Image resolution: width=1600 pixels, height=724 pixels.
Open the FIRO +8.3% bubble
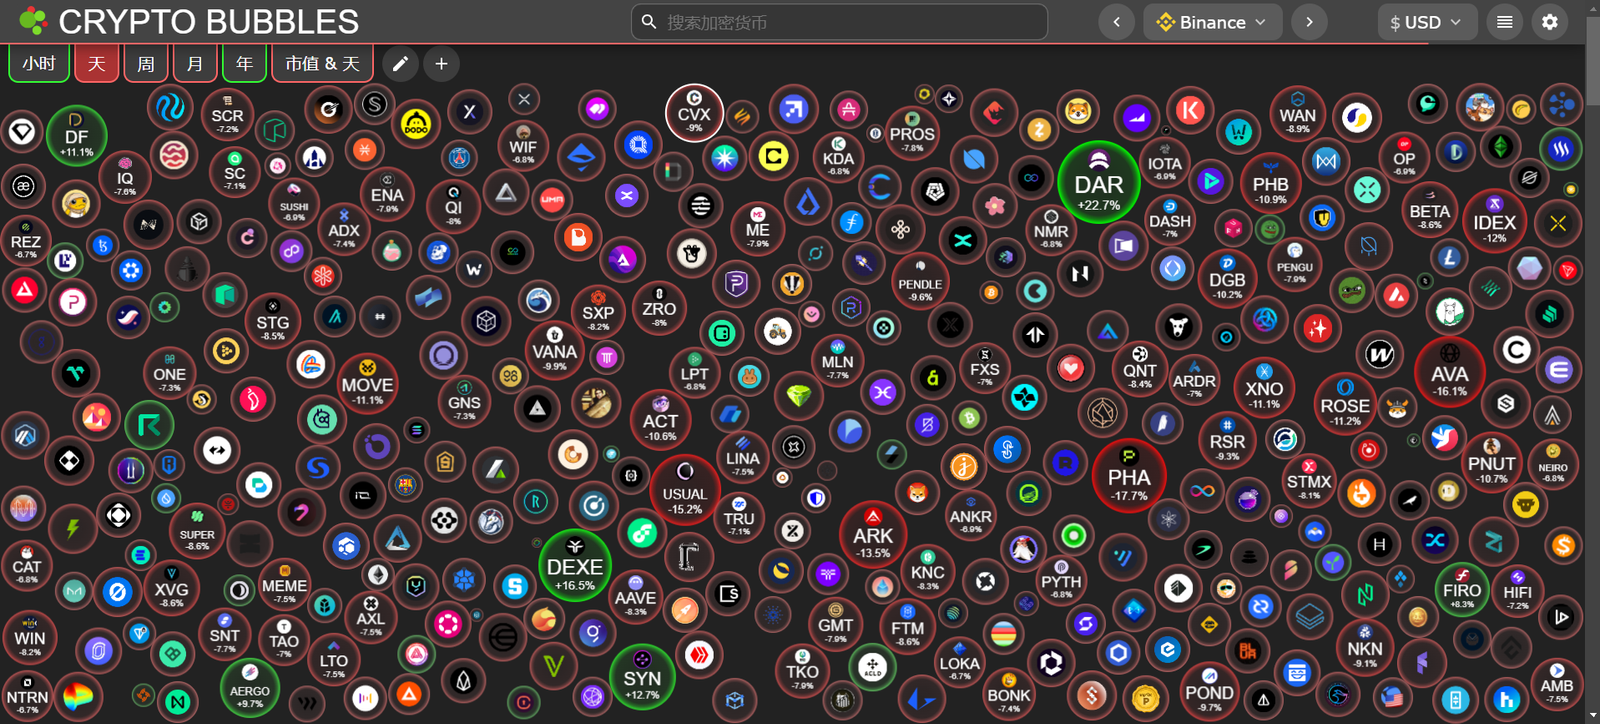tap(1462, 589)
